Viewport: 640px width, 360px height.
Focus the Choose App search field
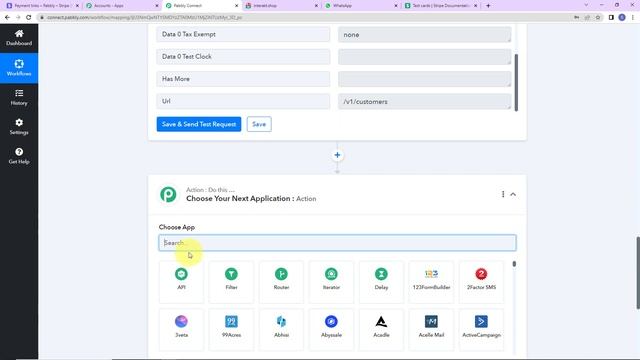[x=337, y=242]
